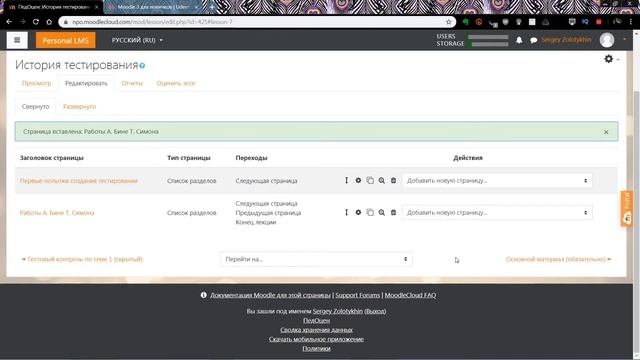Open the ПедОцен footer link
640x360 pixels.
click(x=316, y=320)
